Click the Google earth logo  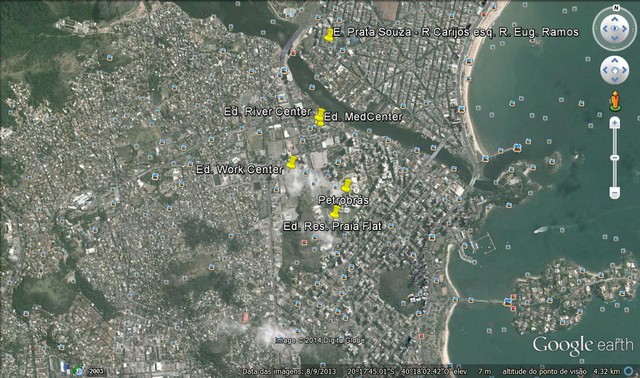point(583,345)
